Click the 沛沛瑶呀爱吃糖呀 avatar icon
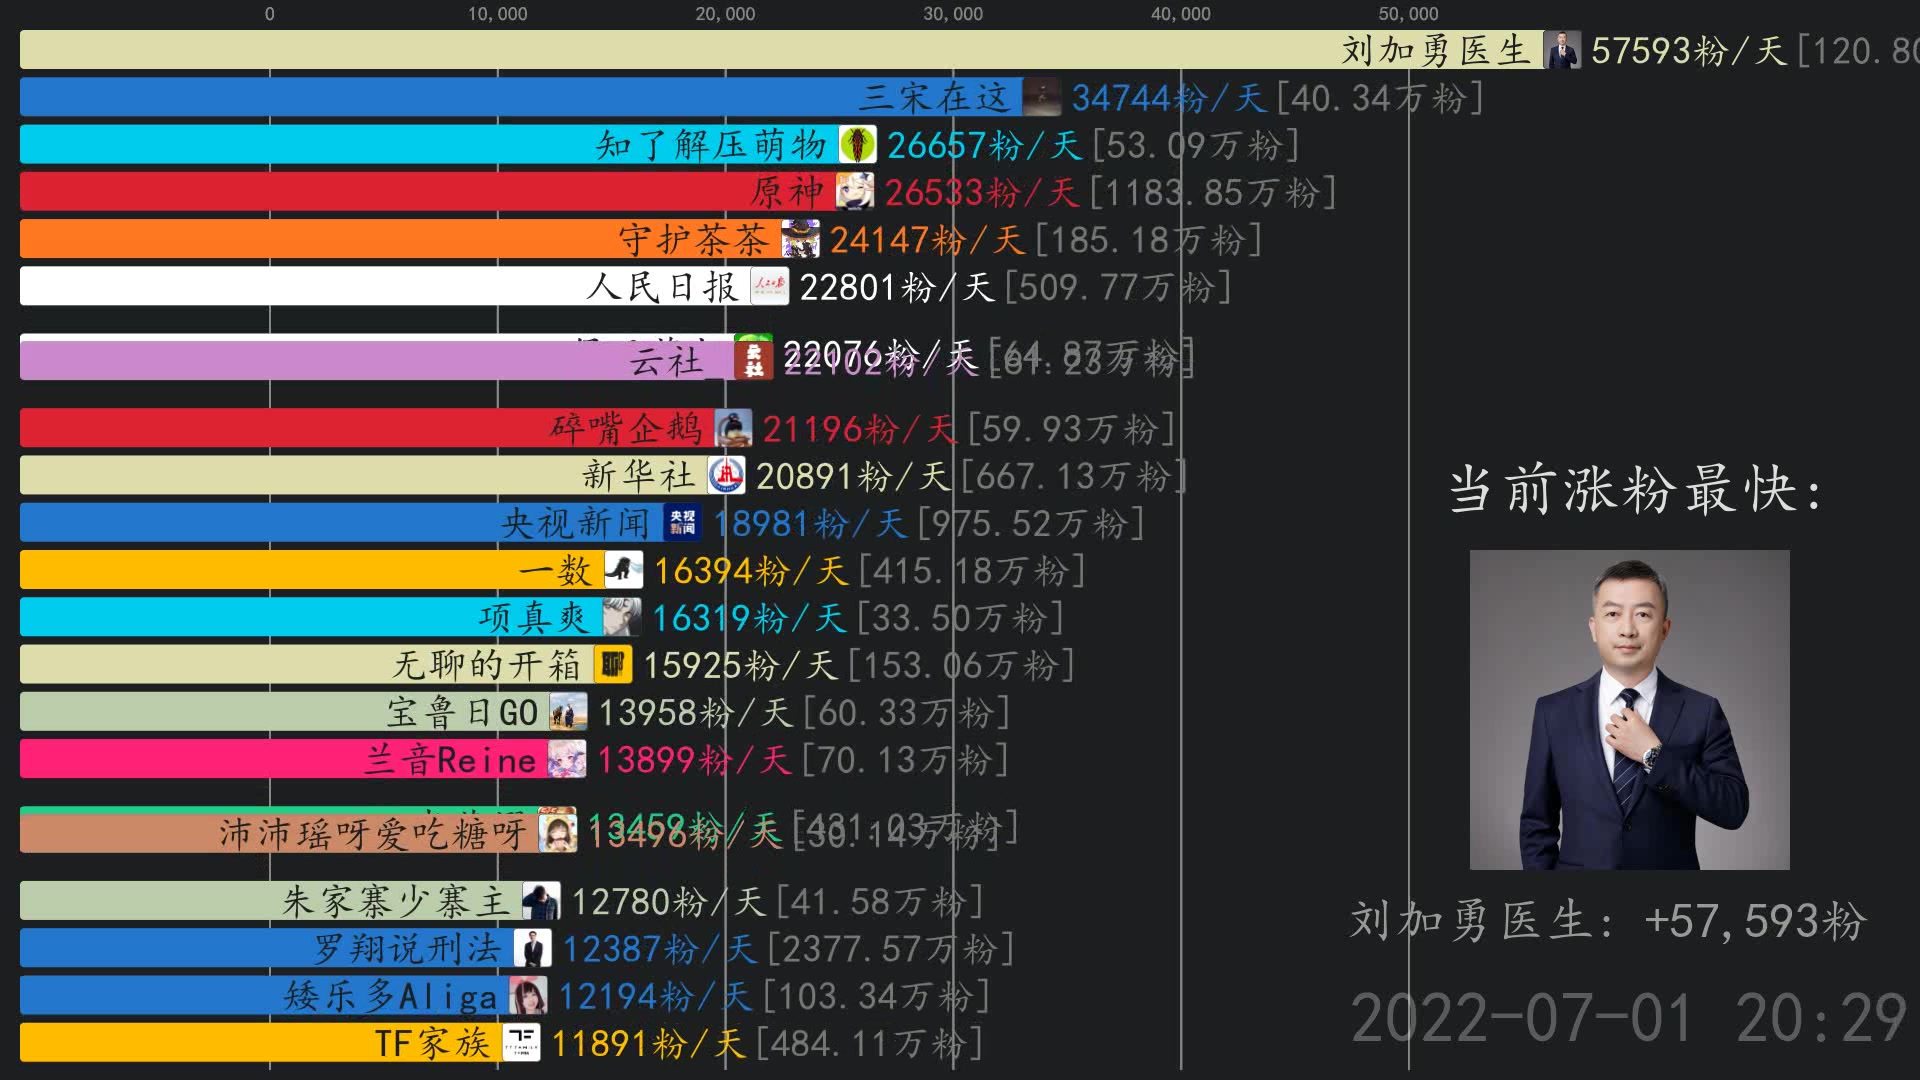Image resolution: width=1920 pixels, height=1080 pixels. tap(558, 833)
